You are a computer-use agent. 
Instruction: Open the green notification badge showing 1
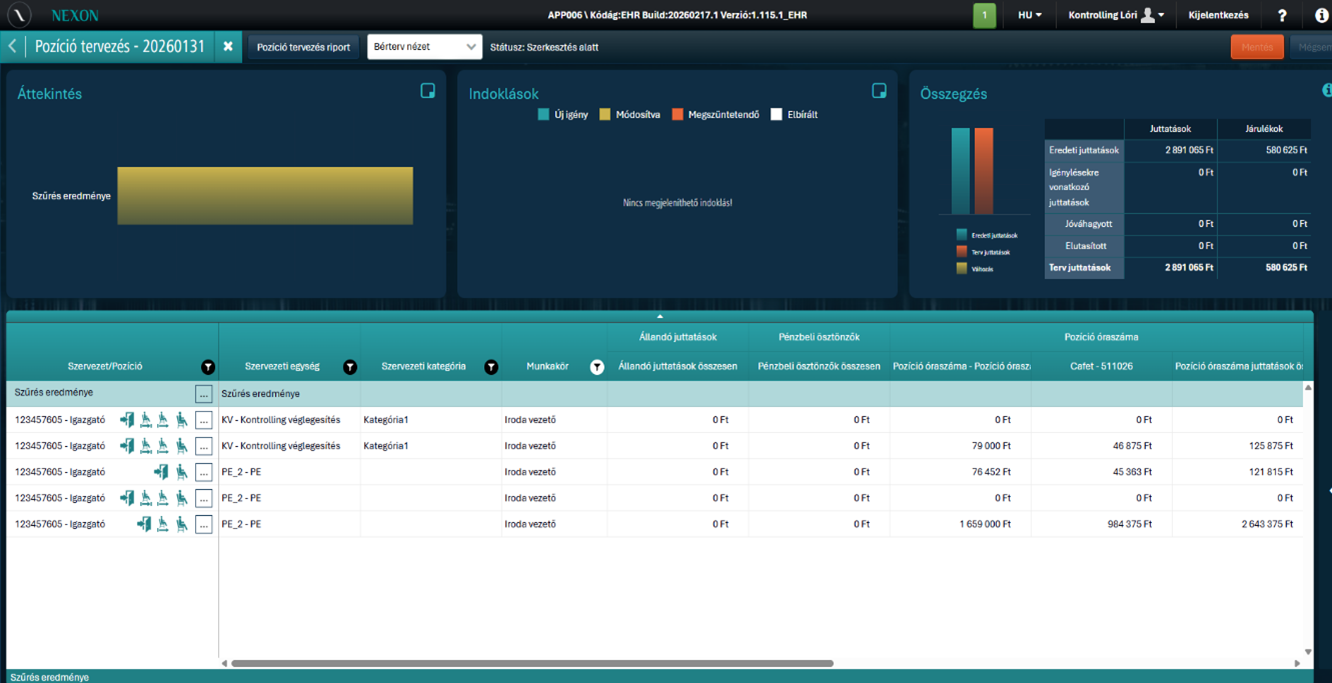984,16
